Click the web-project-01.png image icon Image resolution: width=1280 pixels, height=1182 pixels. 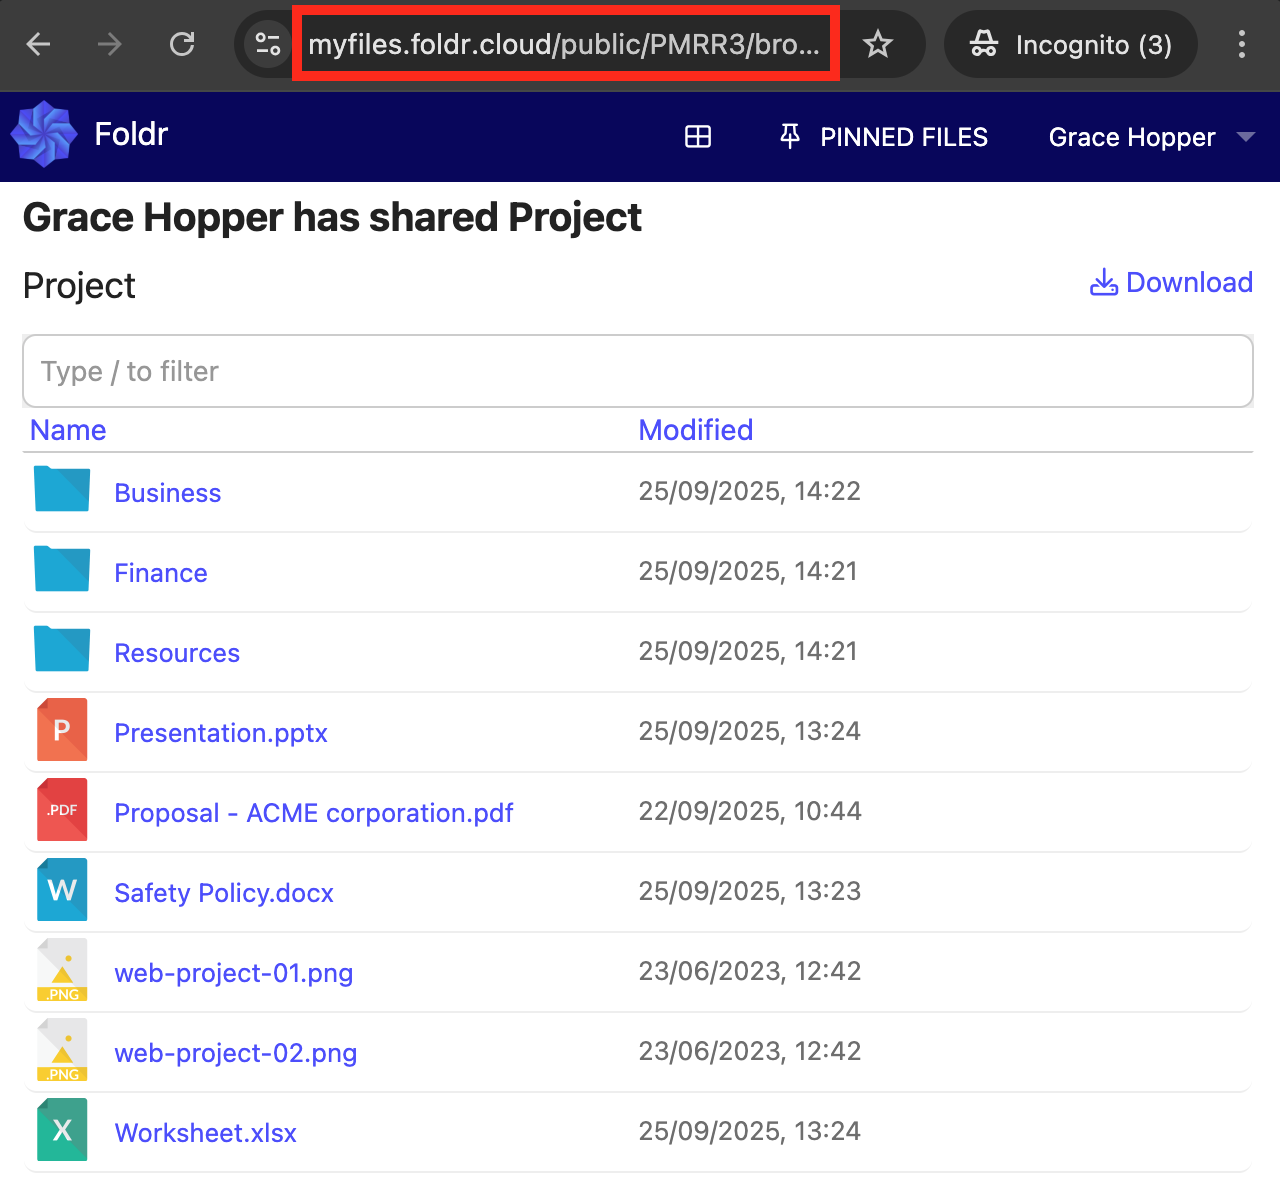62,971
